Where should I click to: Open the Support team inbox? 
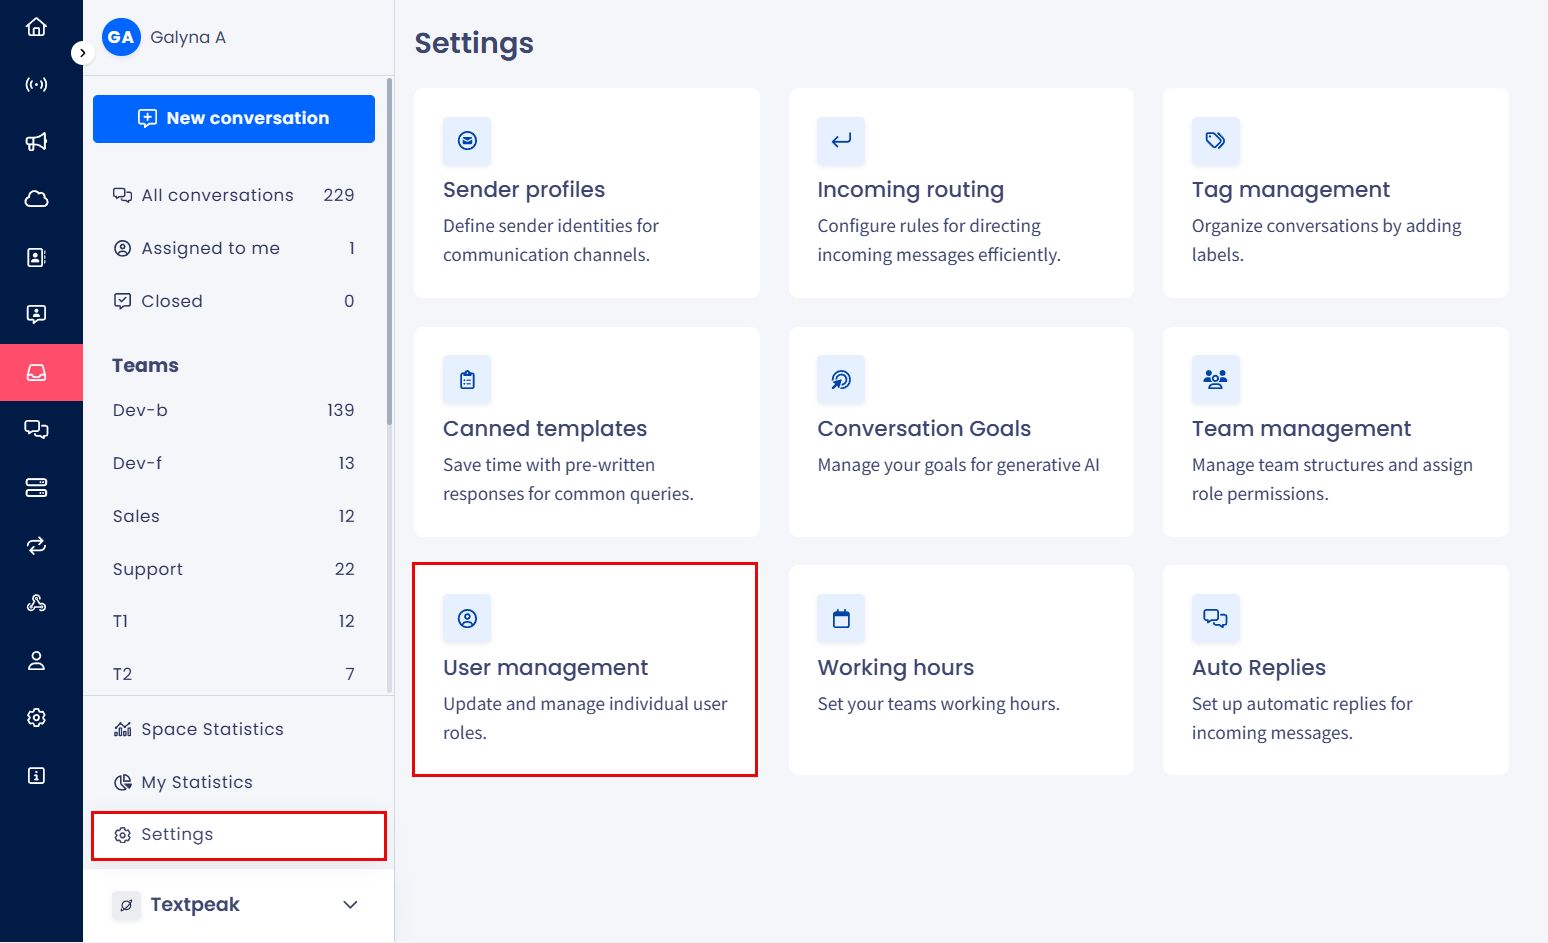tap(234, 569)
